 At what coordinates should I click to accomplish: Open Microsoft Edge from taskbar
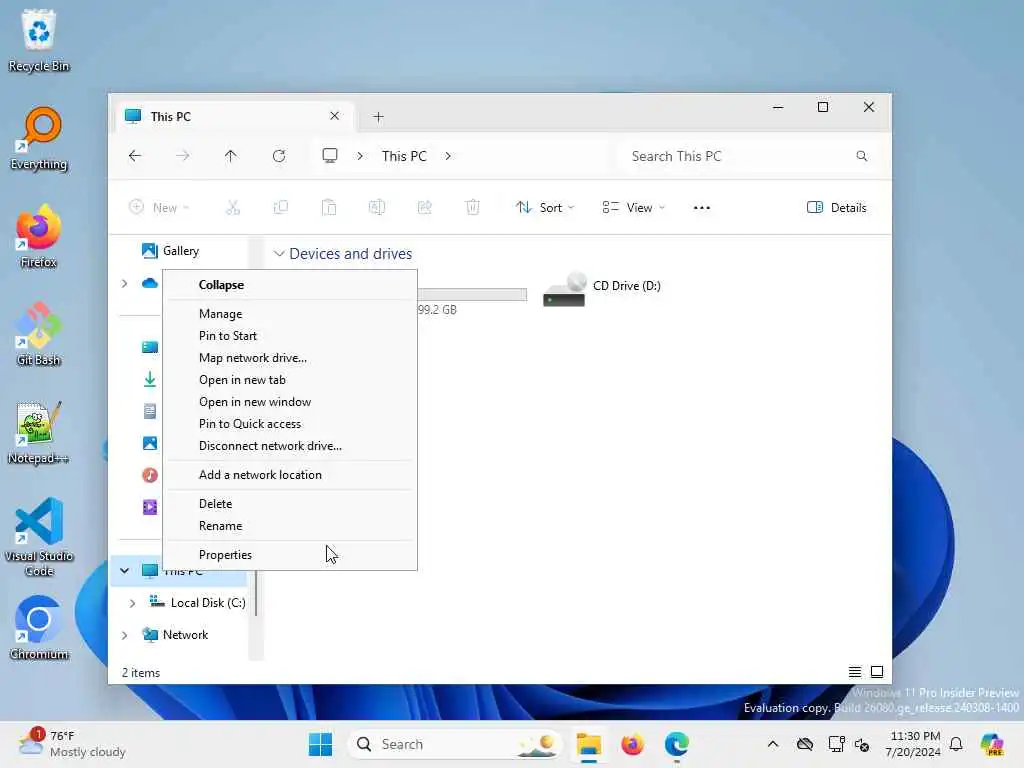click(677, 744)
